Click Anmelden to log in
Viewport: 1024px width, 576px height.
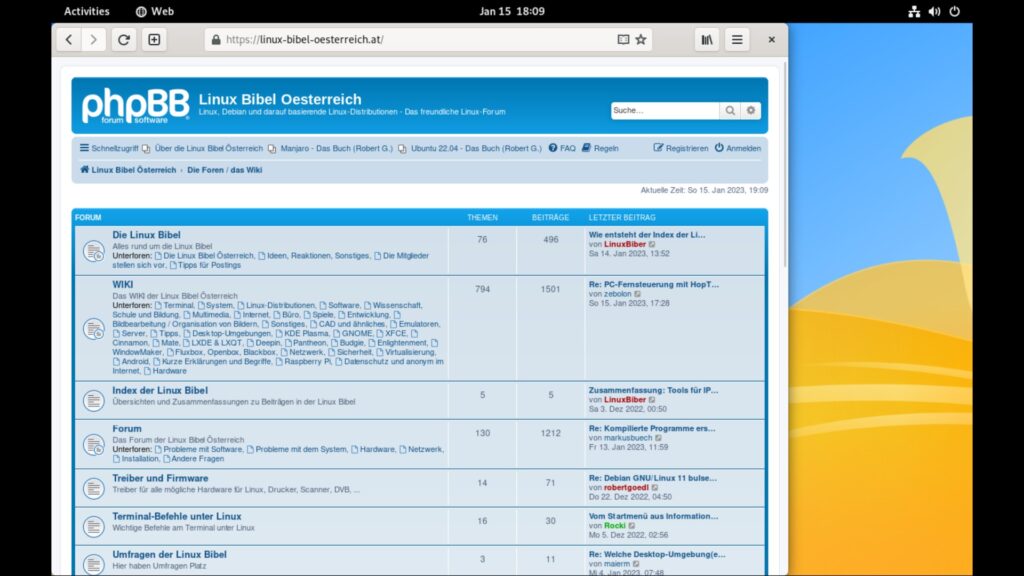tap(737, 148)
